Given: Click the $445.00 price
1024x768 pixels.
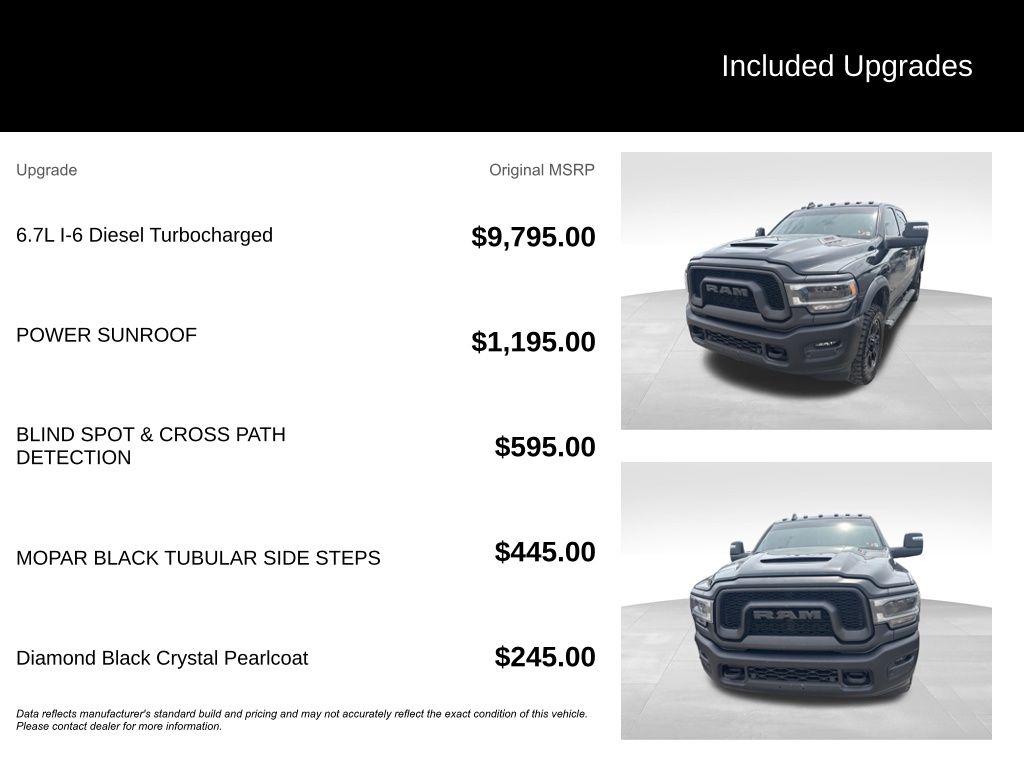Looking at the screenshot, I should click(x=545, y=552).
